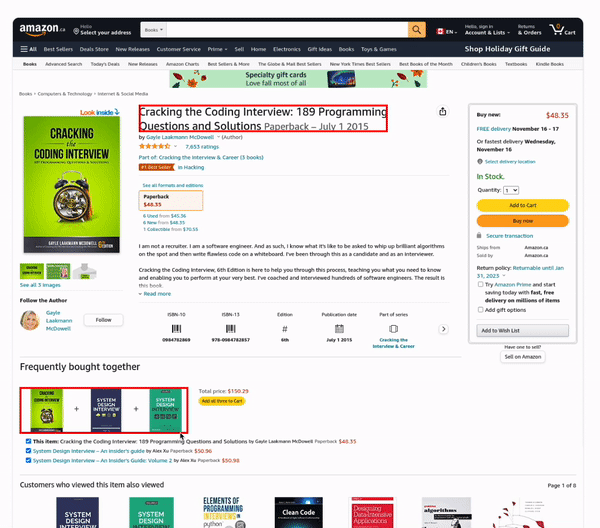Toggle Try Amazon Prime checkbox

point(481,284)
